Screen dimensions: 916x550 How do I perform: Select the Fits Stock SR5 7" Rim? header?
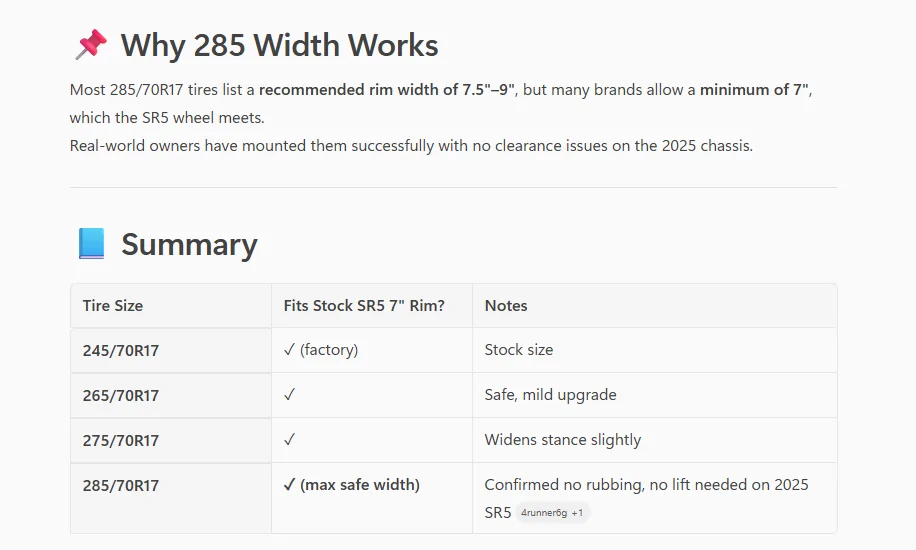[x=363, y=305]
